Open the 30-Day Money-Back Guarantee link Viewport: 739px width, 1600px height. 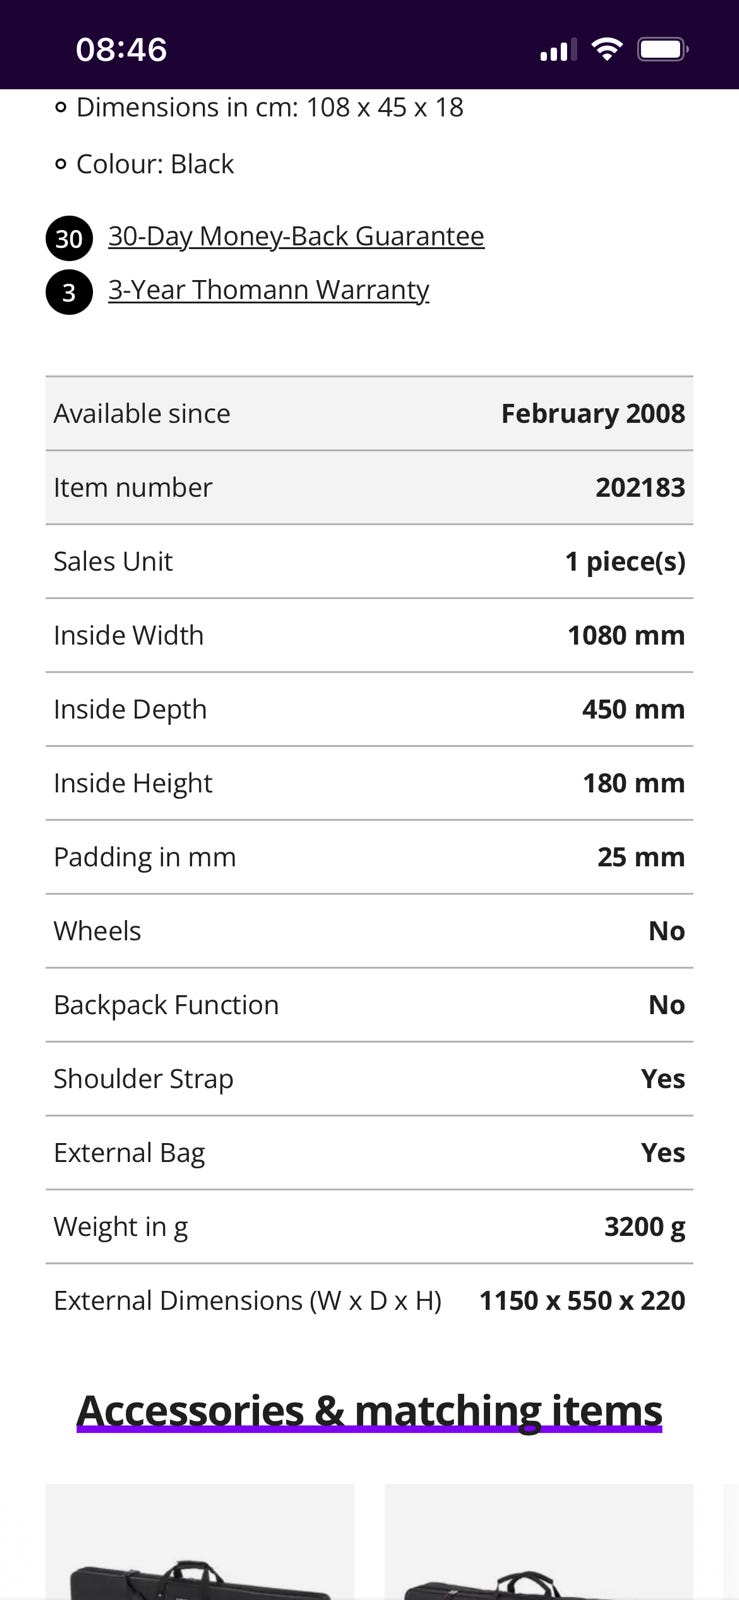[x=296, y=236]
